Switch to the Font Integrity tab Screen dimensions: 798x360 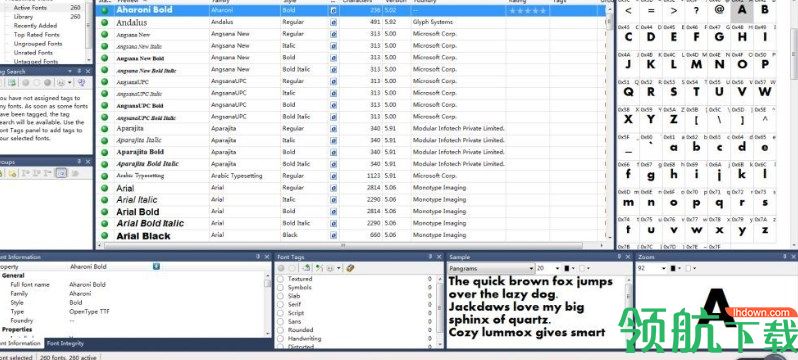pyautogui.click(x=65, y=344)
